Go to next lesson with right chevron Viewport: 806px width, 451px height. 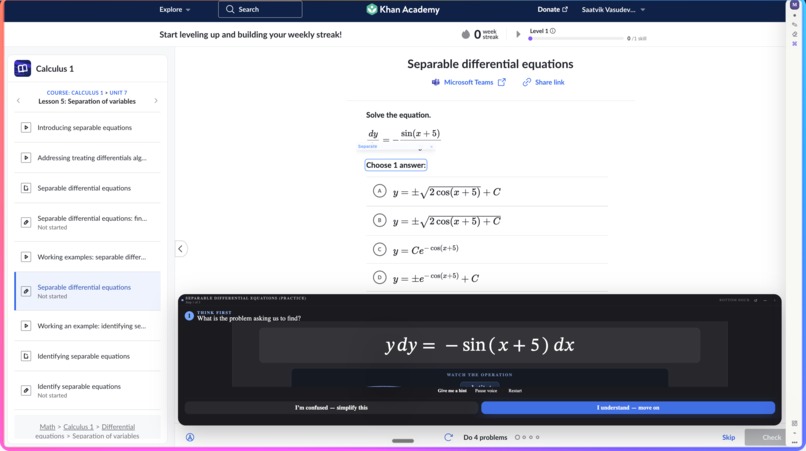pos(156,101)
